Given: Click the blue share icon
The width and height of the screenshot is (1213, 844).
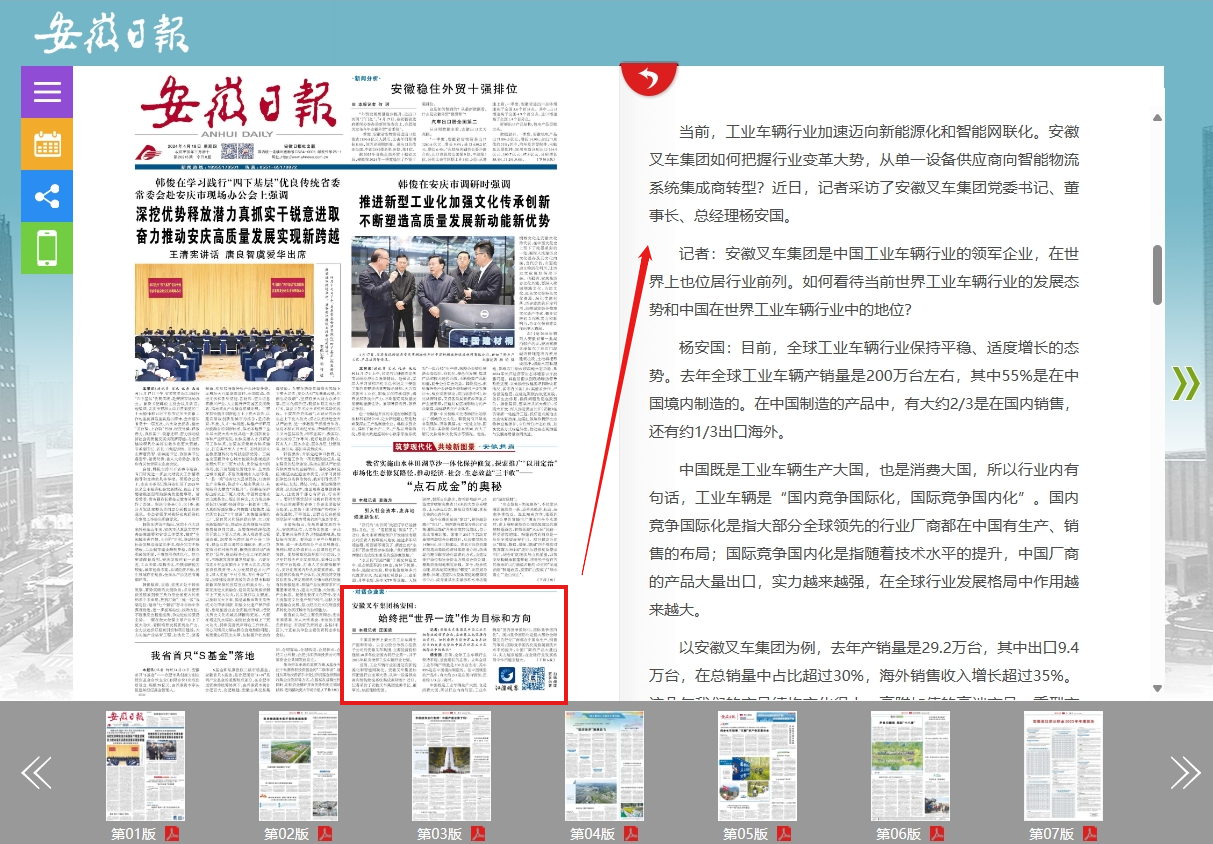Looking at the screenshot, I should click(47, 196).
